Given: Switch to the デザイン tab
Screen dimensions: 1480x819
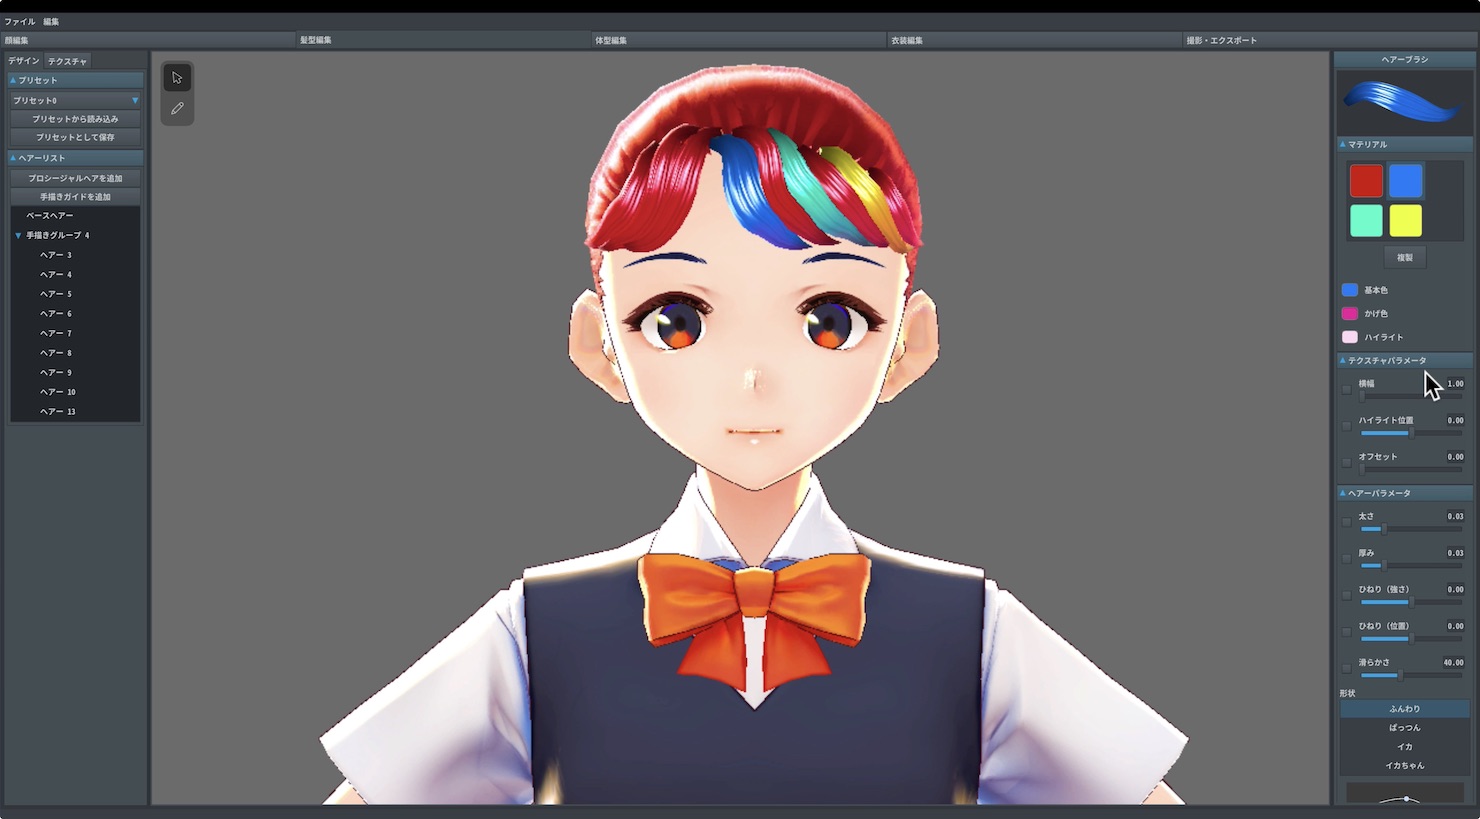Looking at the screenshot, I should [24, 61].
